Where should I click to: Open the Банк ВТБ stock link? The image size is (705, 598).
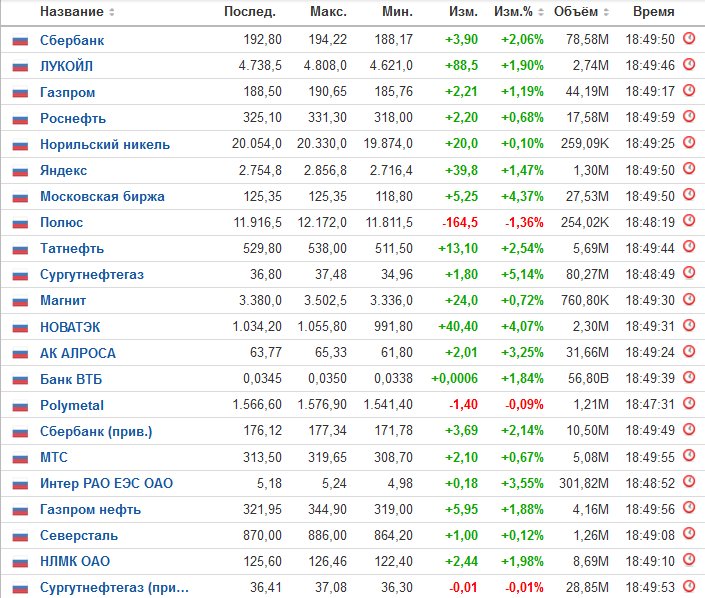tap(71, 379)
